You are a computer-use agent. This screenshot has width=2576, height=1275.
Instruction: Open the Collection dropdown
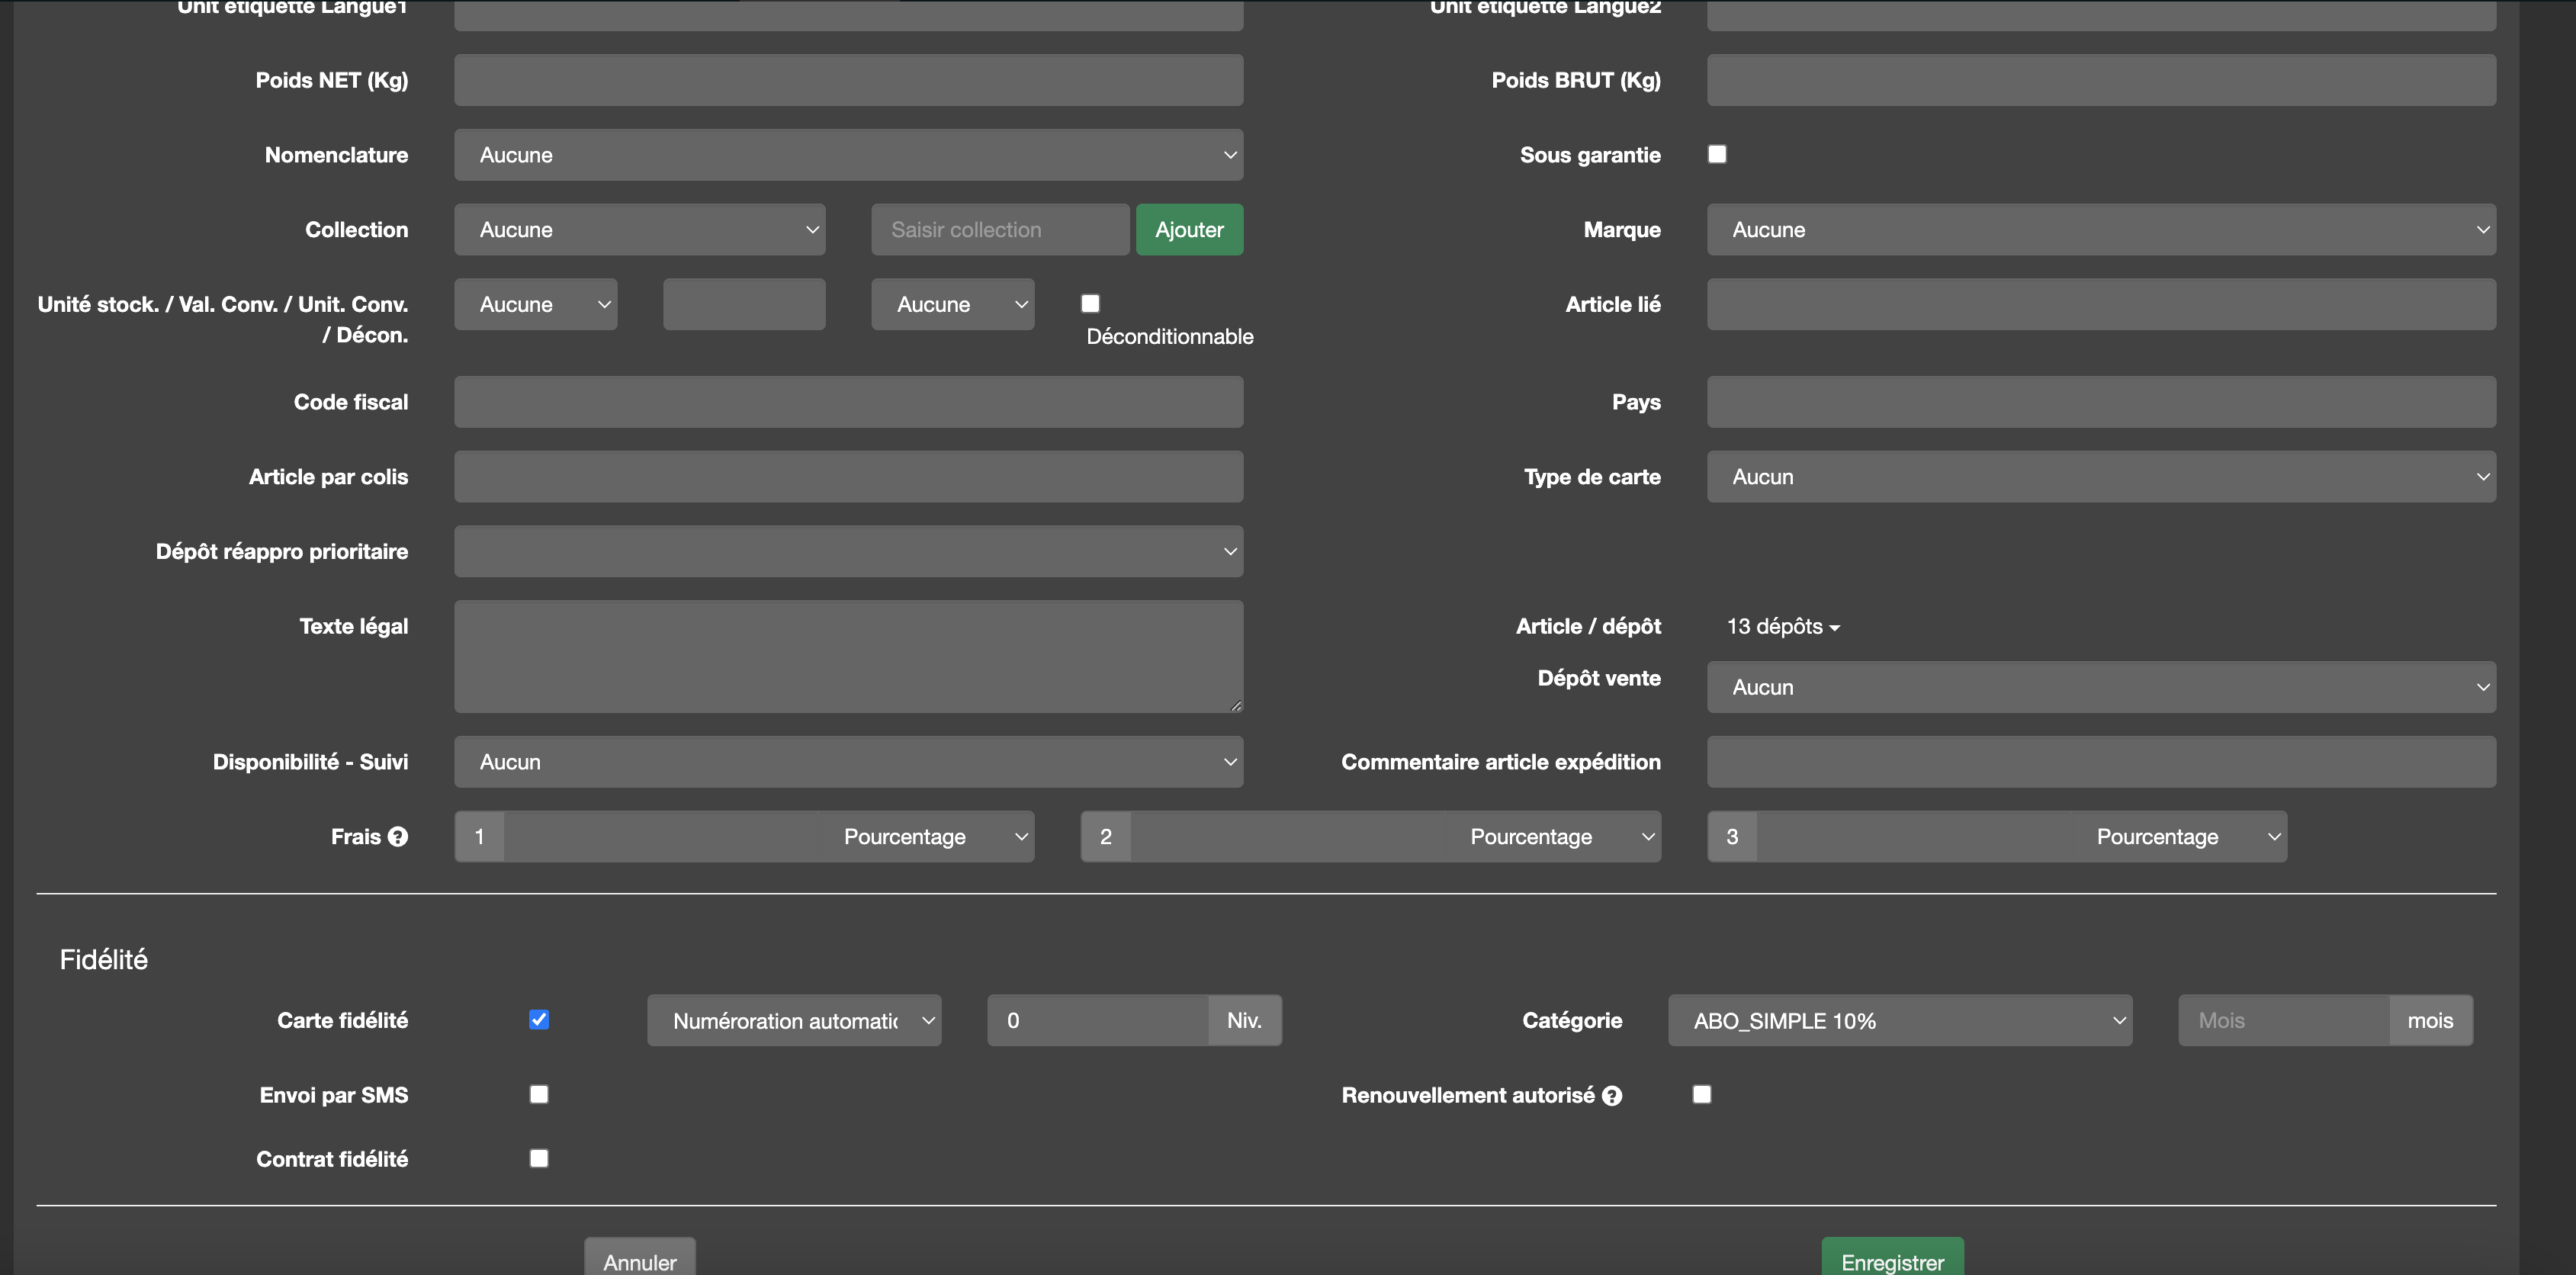640,230
